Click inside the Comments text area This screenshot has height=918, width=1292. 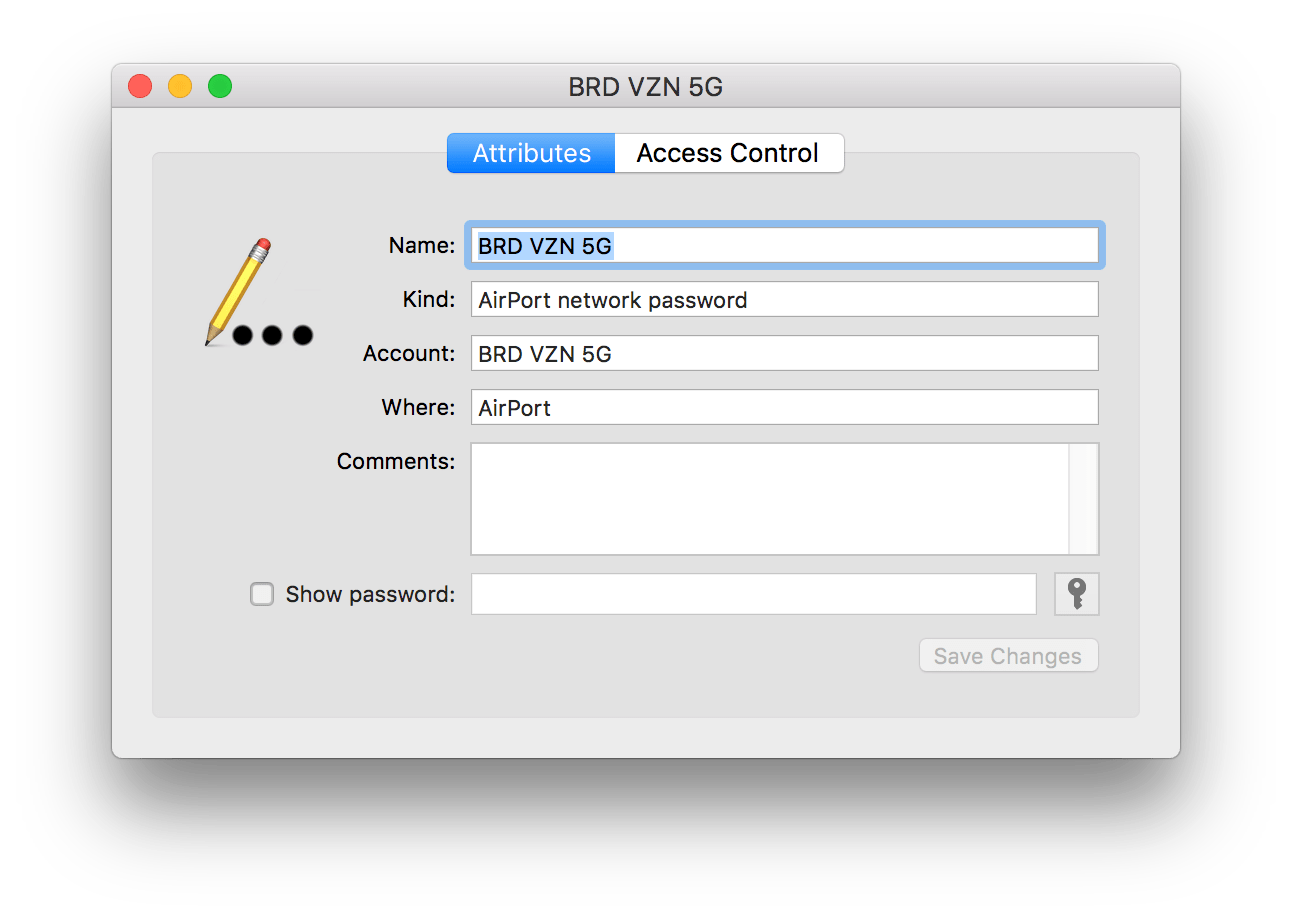[x=768, y=498]
